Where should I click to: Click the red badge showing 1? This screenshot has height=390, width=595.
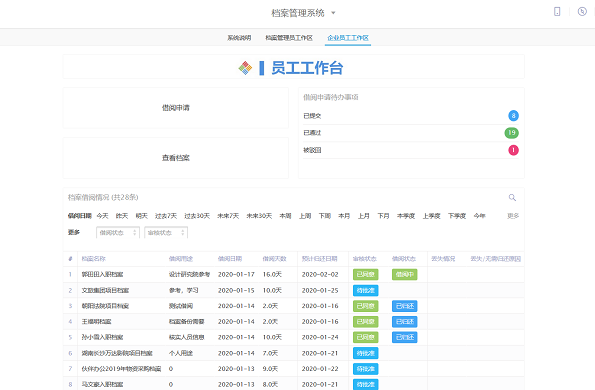pos(513,150)
